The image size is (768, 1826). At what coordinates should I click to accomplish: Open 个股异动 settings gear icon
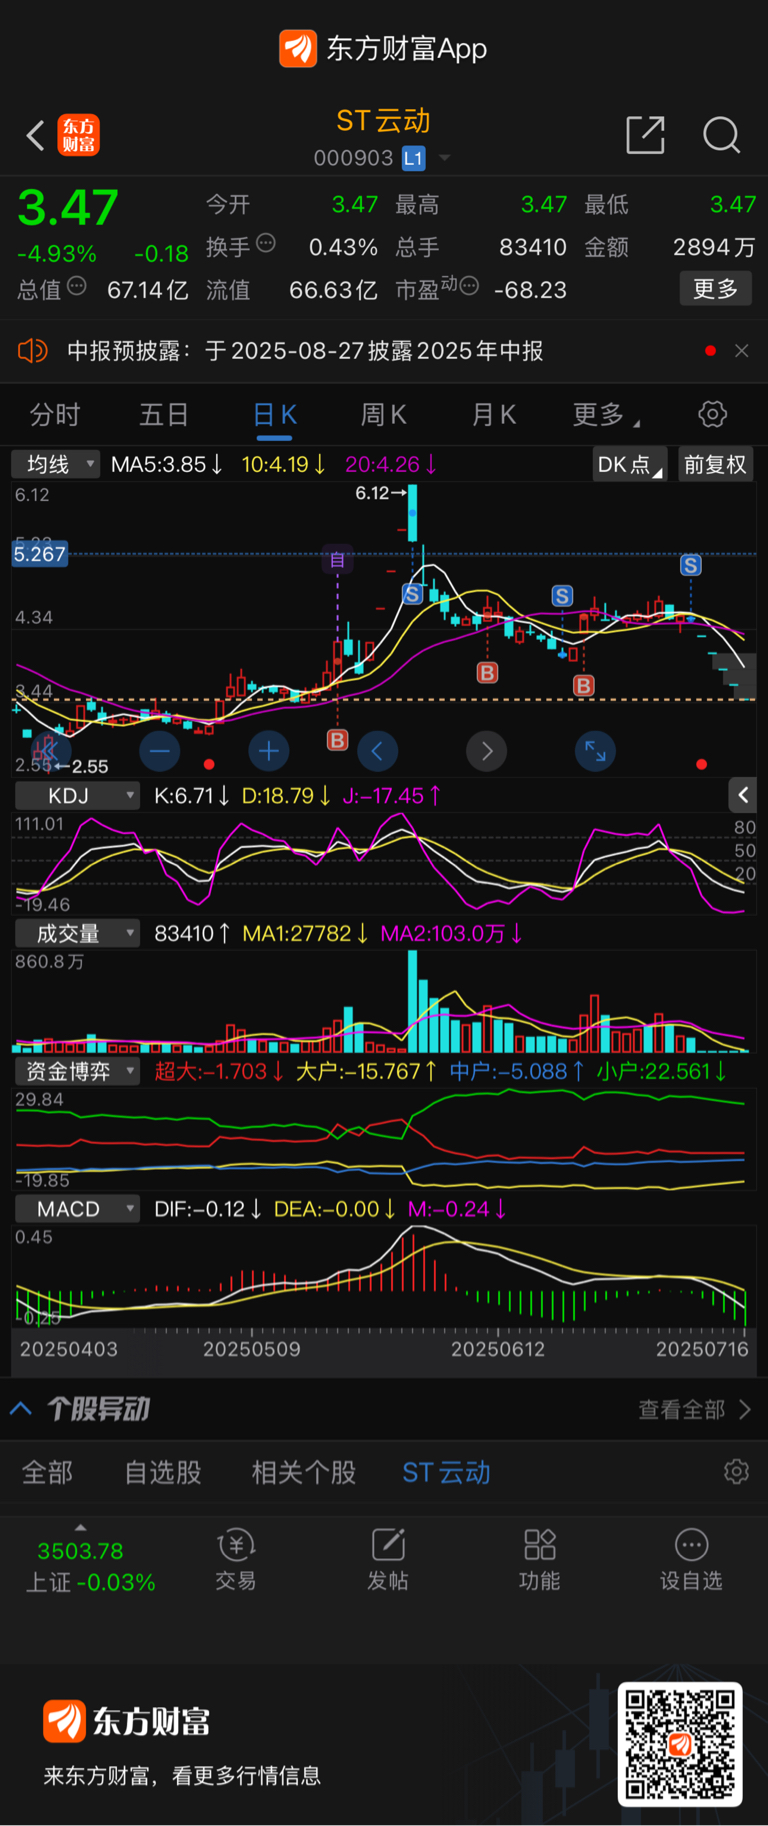pyautogui.click(x=737, y=1472)
